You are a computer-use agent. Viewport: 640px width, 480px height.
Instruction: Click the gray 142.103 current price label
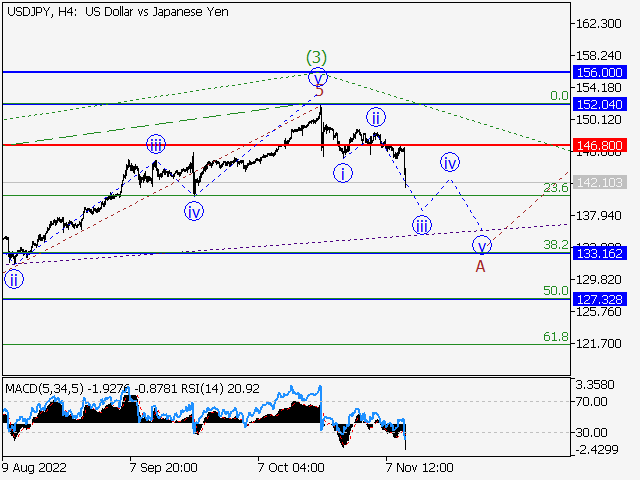(600, 182)
